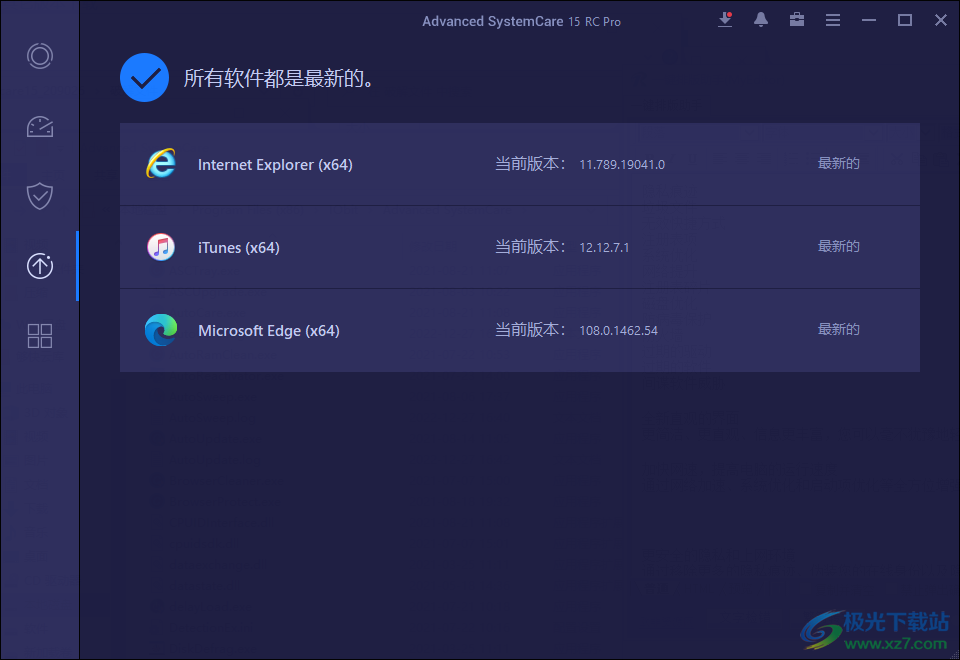Select the Microsoft Edge (x64) row name
Viewport: 960px width, 660px height.
pyautogui.click(x=269, y=331)
